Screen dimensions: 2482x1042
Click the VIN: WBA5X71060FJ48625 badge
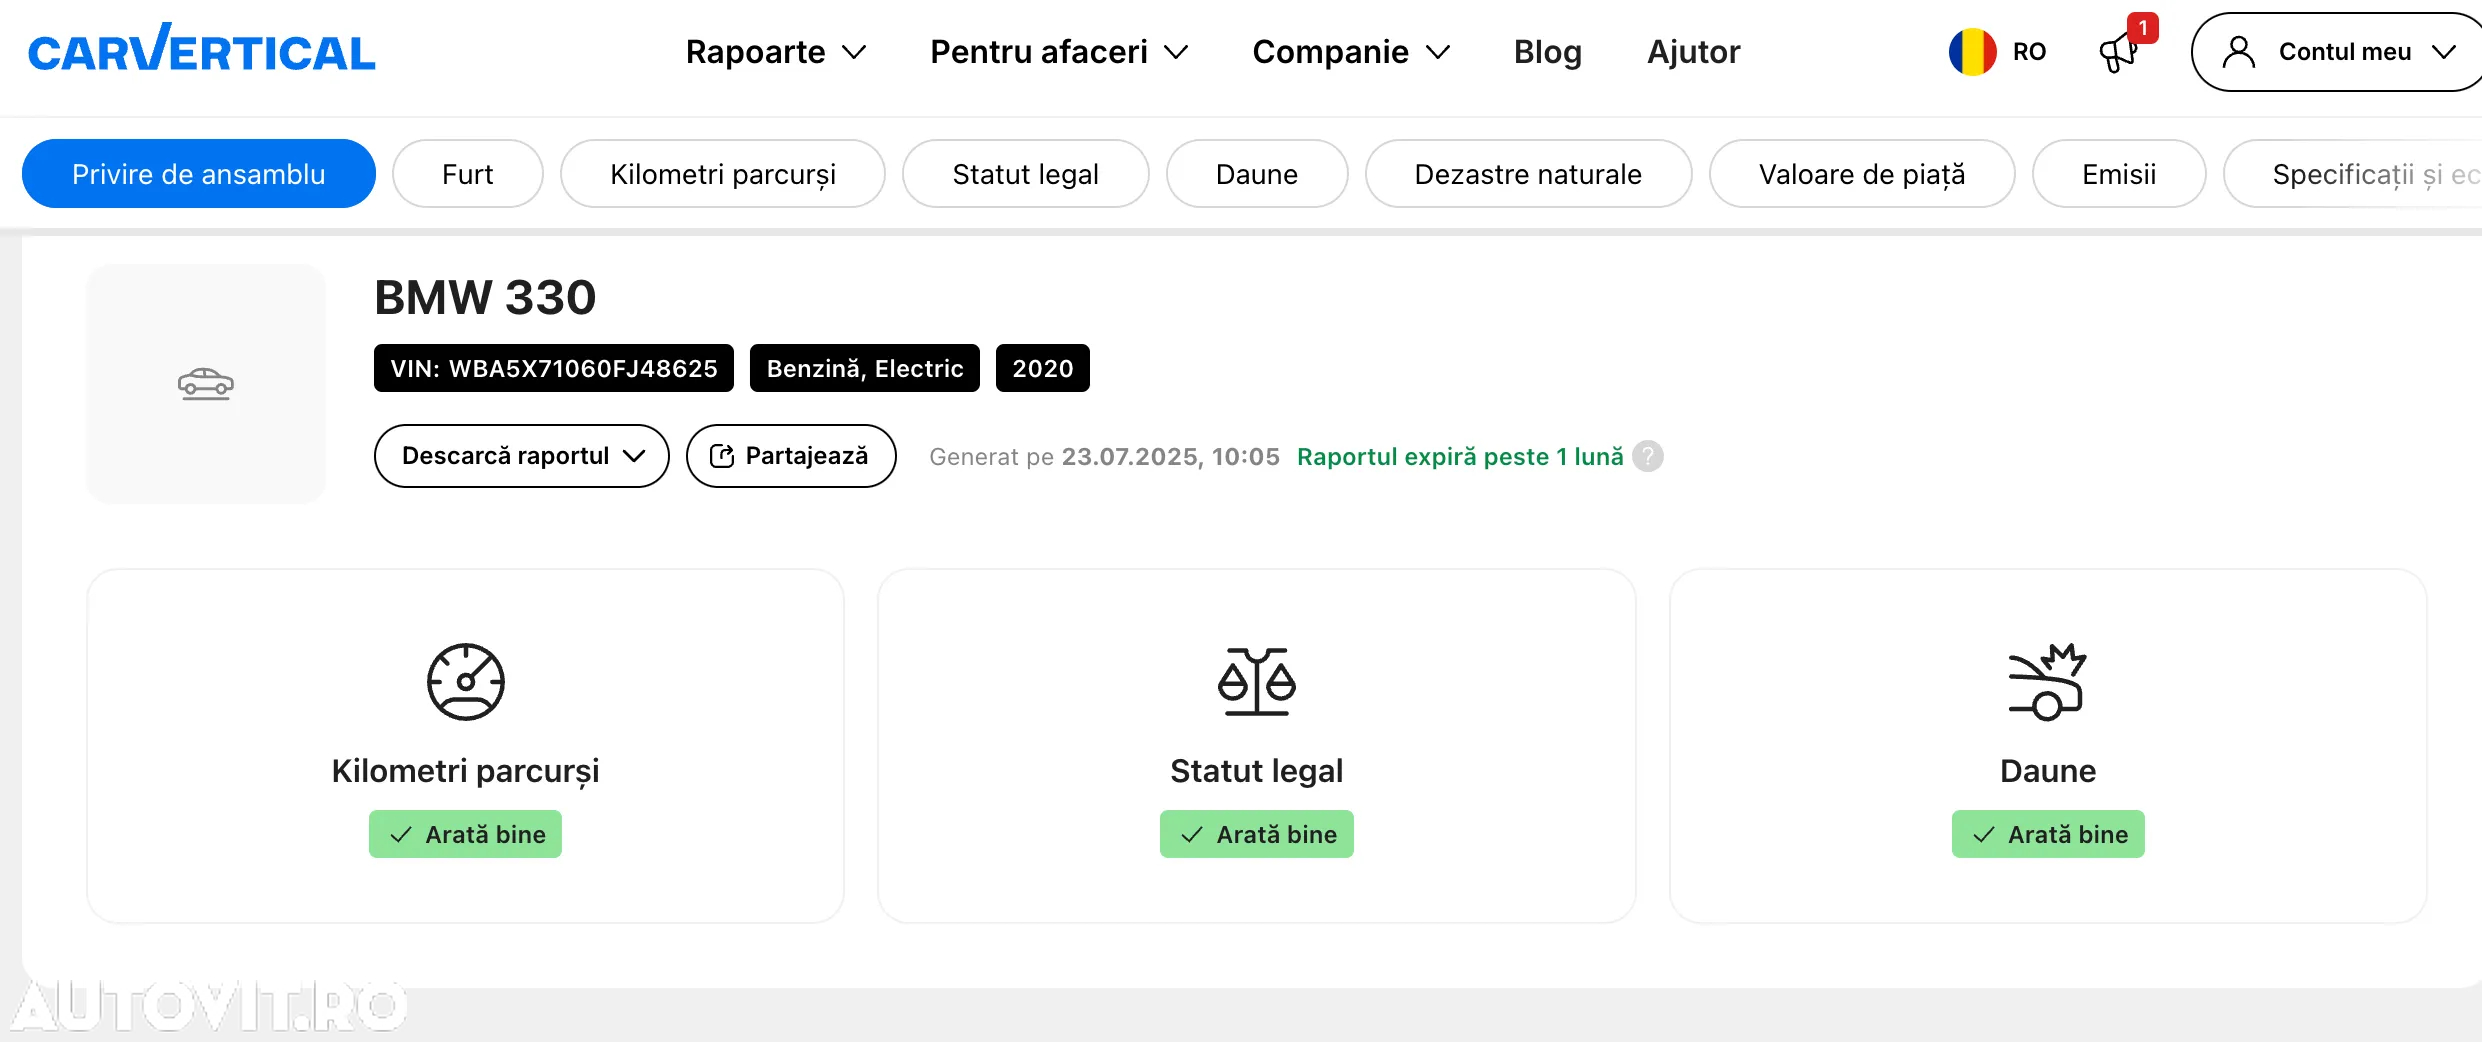coord(554,368)
